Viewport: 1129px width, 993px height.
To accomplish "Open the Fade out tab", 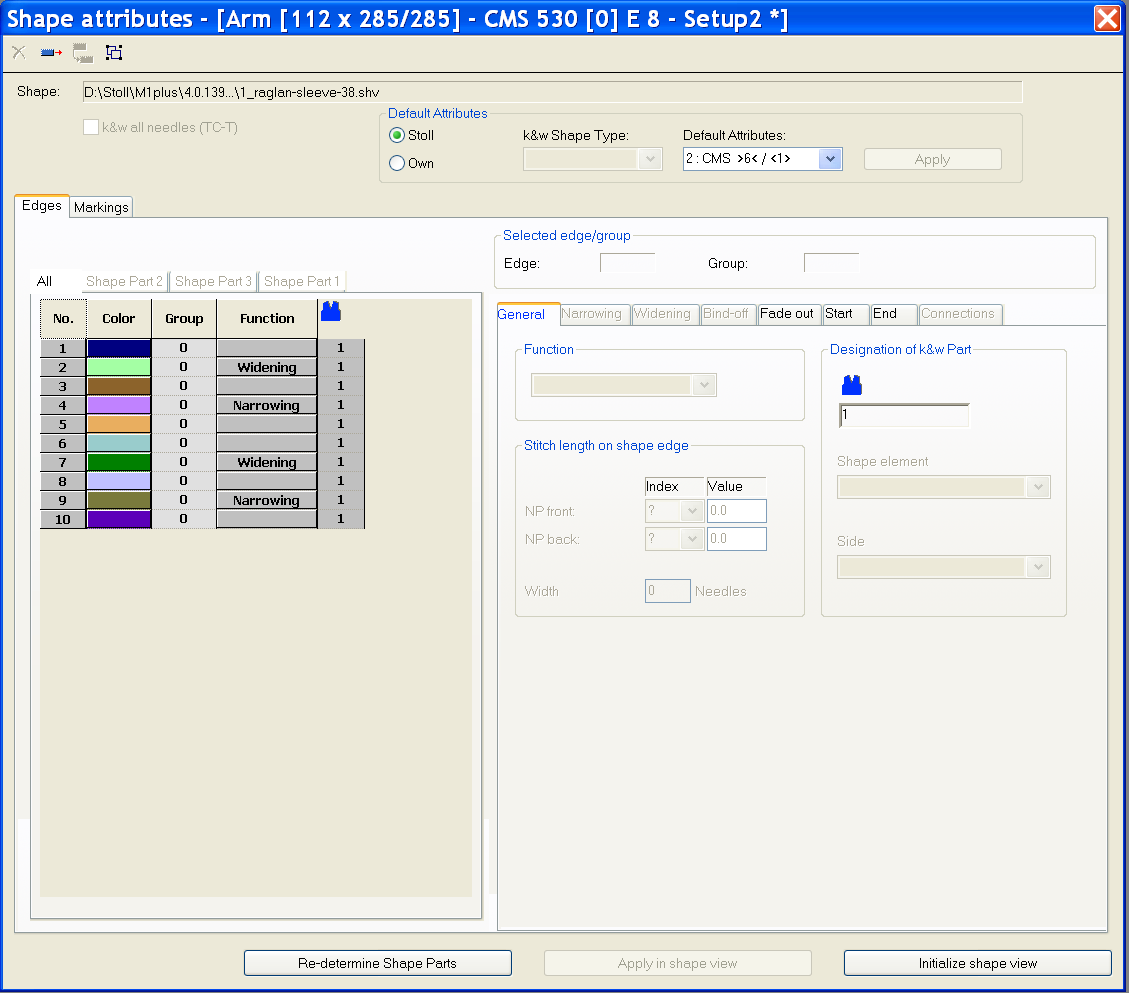I will tap(787, 314).
